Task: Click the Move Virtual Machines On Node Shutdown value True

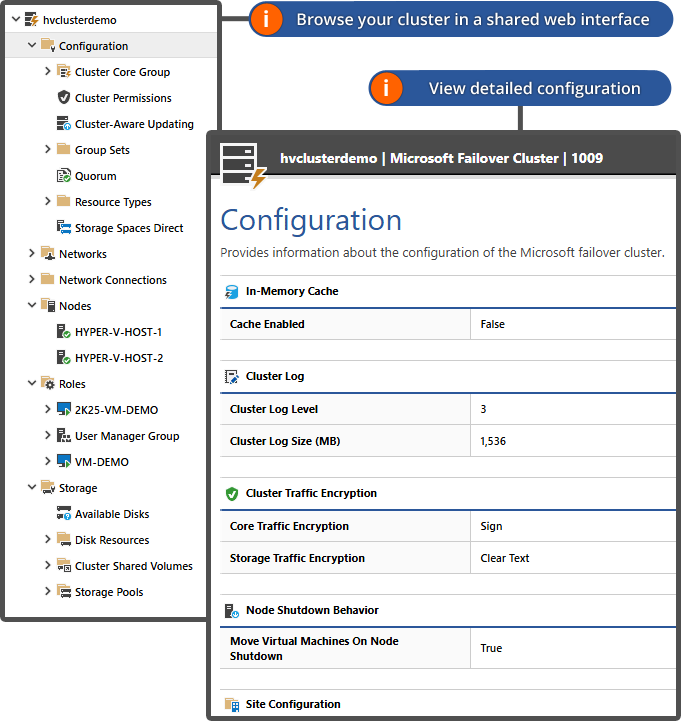Action: point(491,648)
